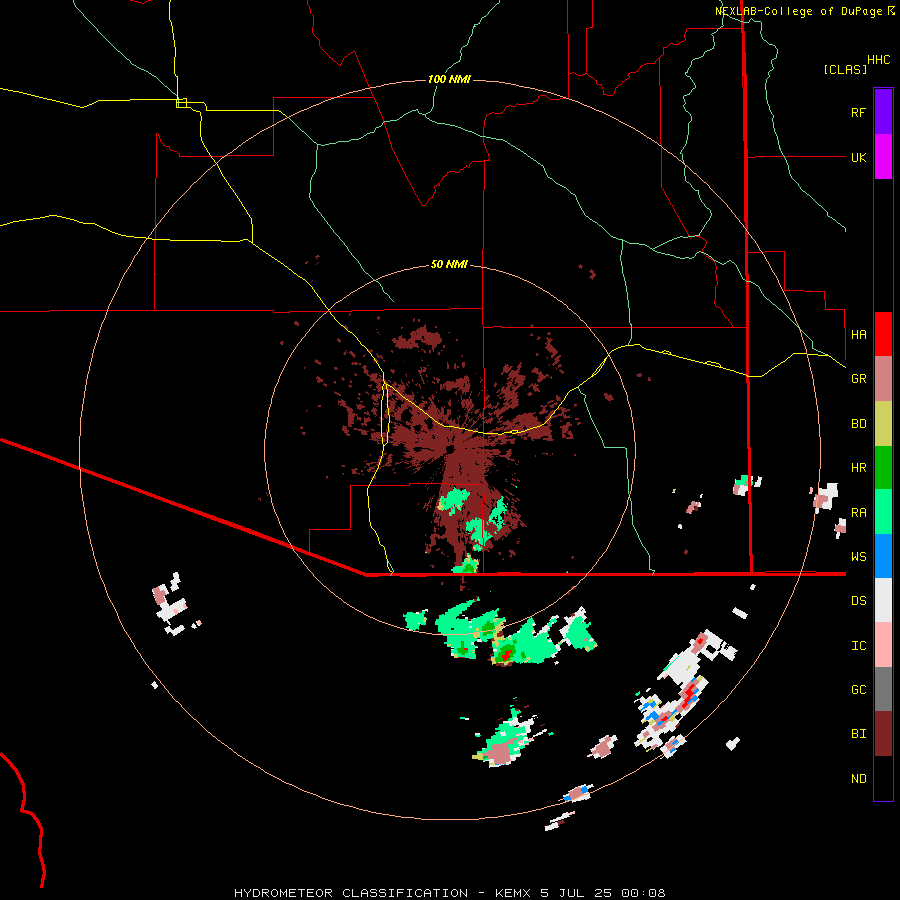Screen dimensions: 900x900
Task: Click the "RF" legend label
Action: 858,112
